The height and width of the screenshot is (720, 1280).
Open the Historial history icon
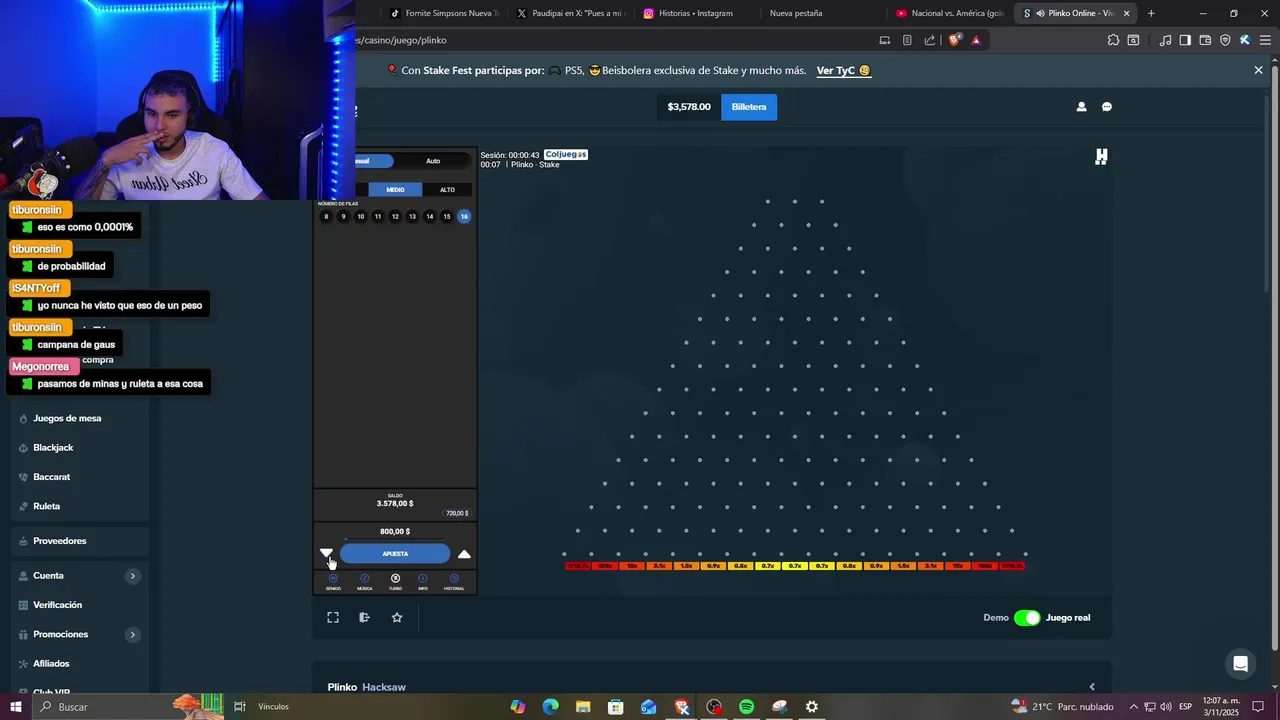click(454, 579)
